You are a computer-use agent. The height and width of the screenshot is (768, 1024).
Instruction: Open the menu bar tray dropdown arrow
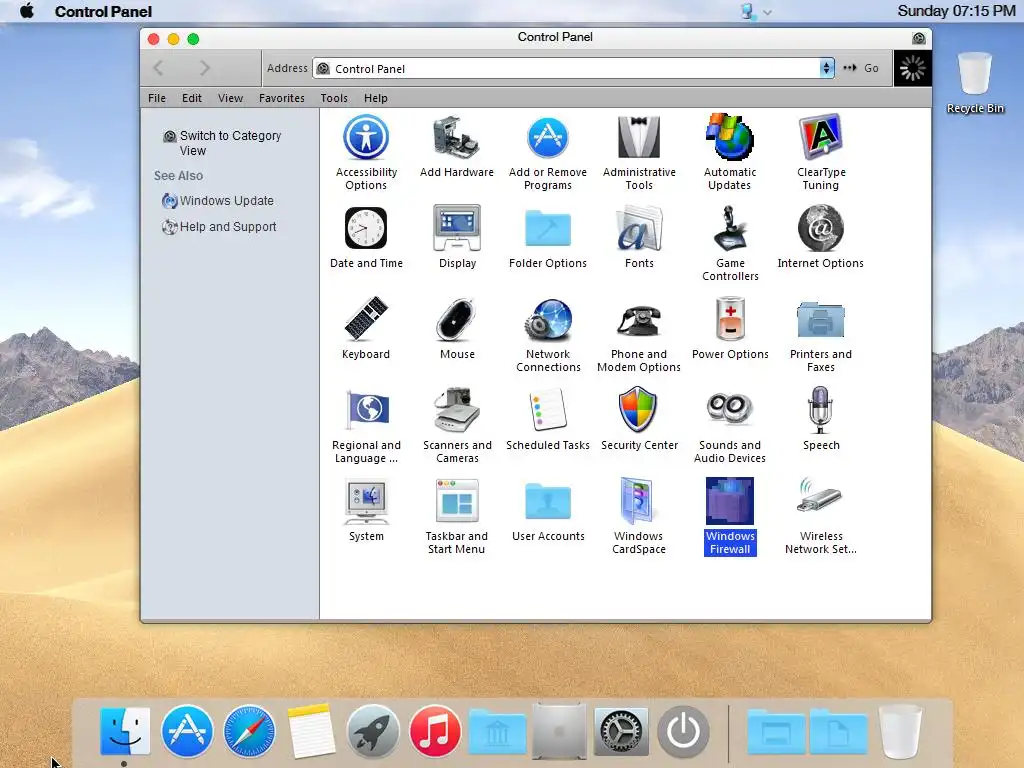(x=767, y=12)
